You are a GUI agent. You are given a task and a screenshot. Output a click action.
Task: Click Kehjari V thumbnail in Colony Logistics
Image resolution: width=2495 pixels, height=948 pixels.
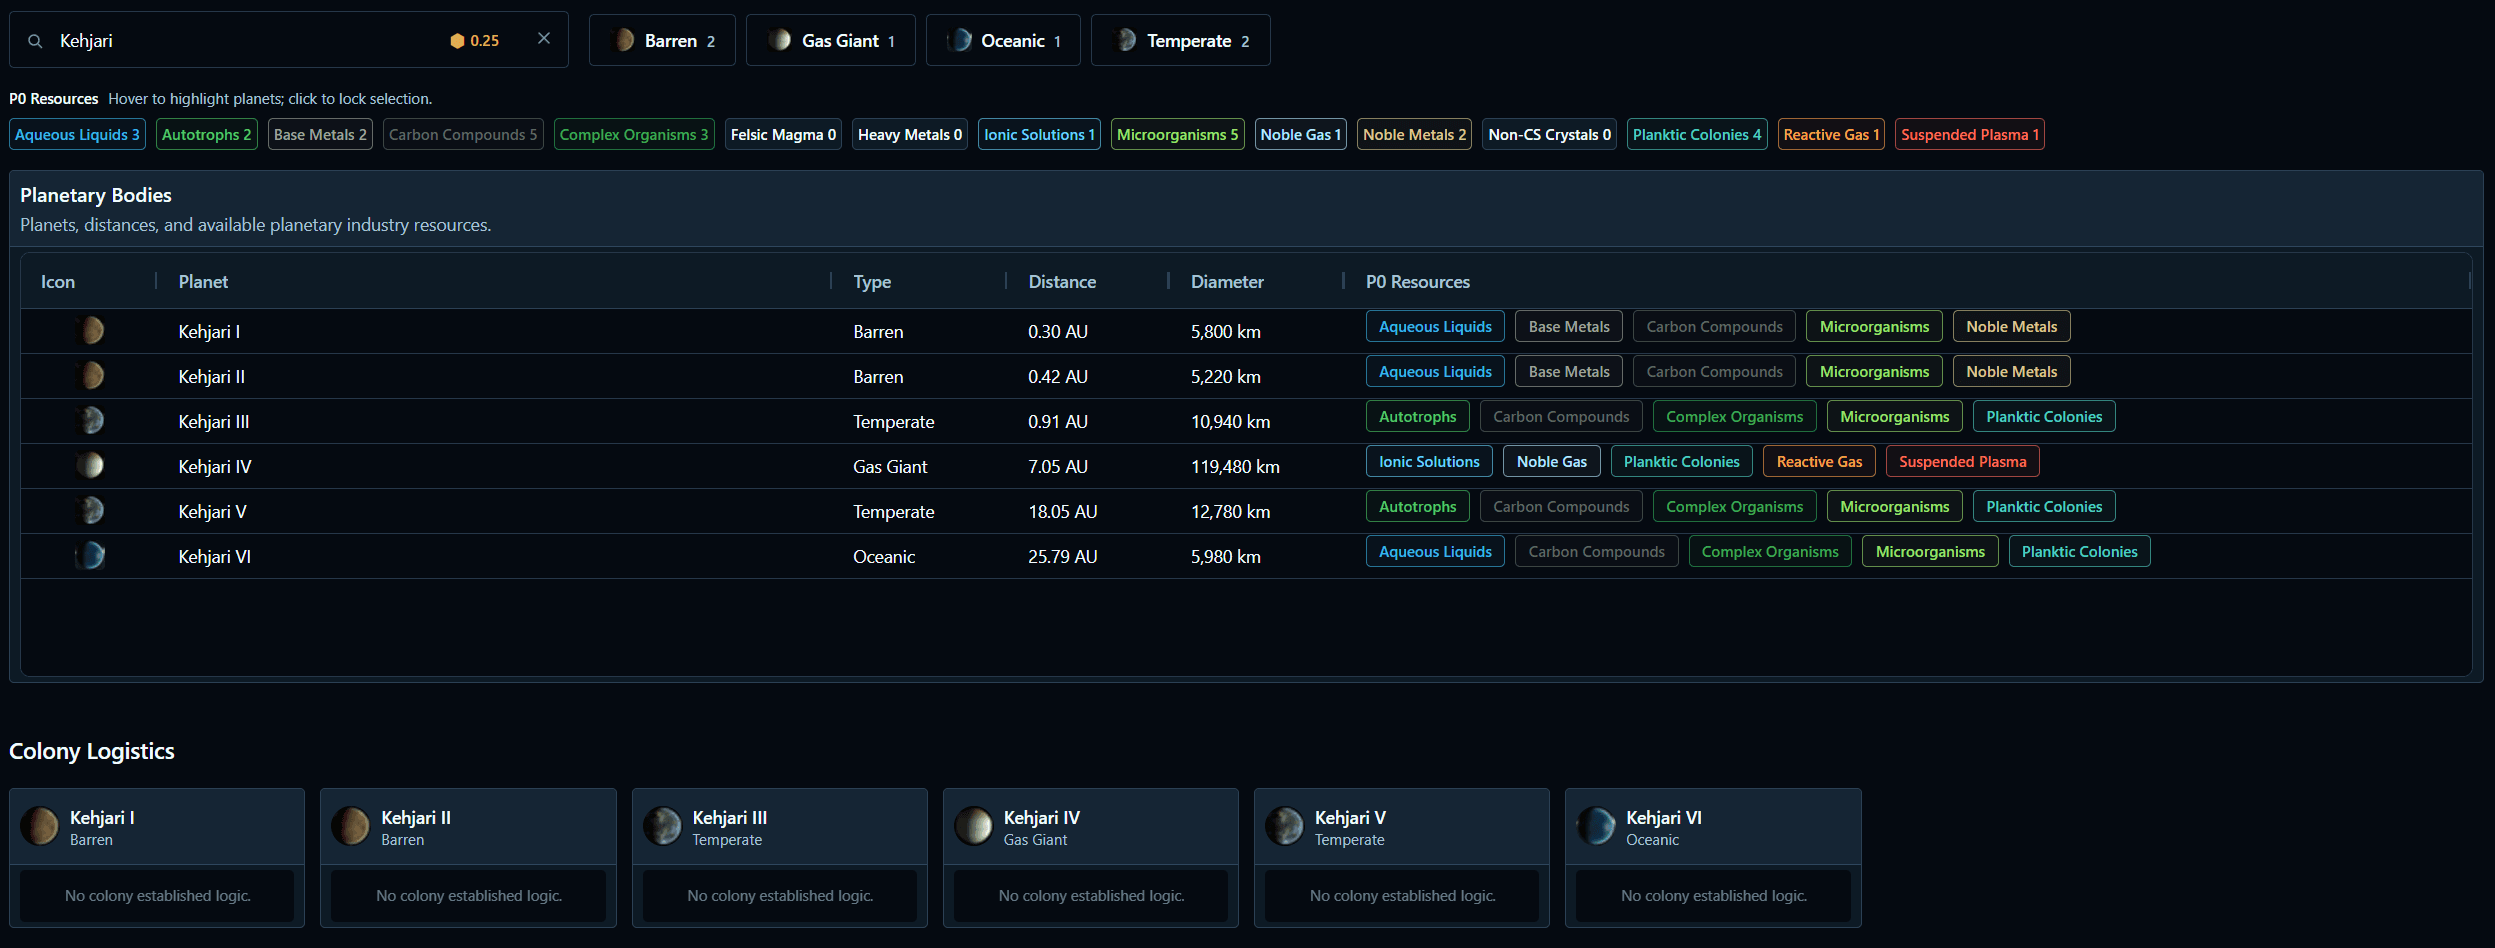(1286, 826)
